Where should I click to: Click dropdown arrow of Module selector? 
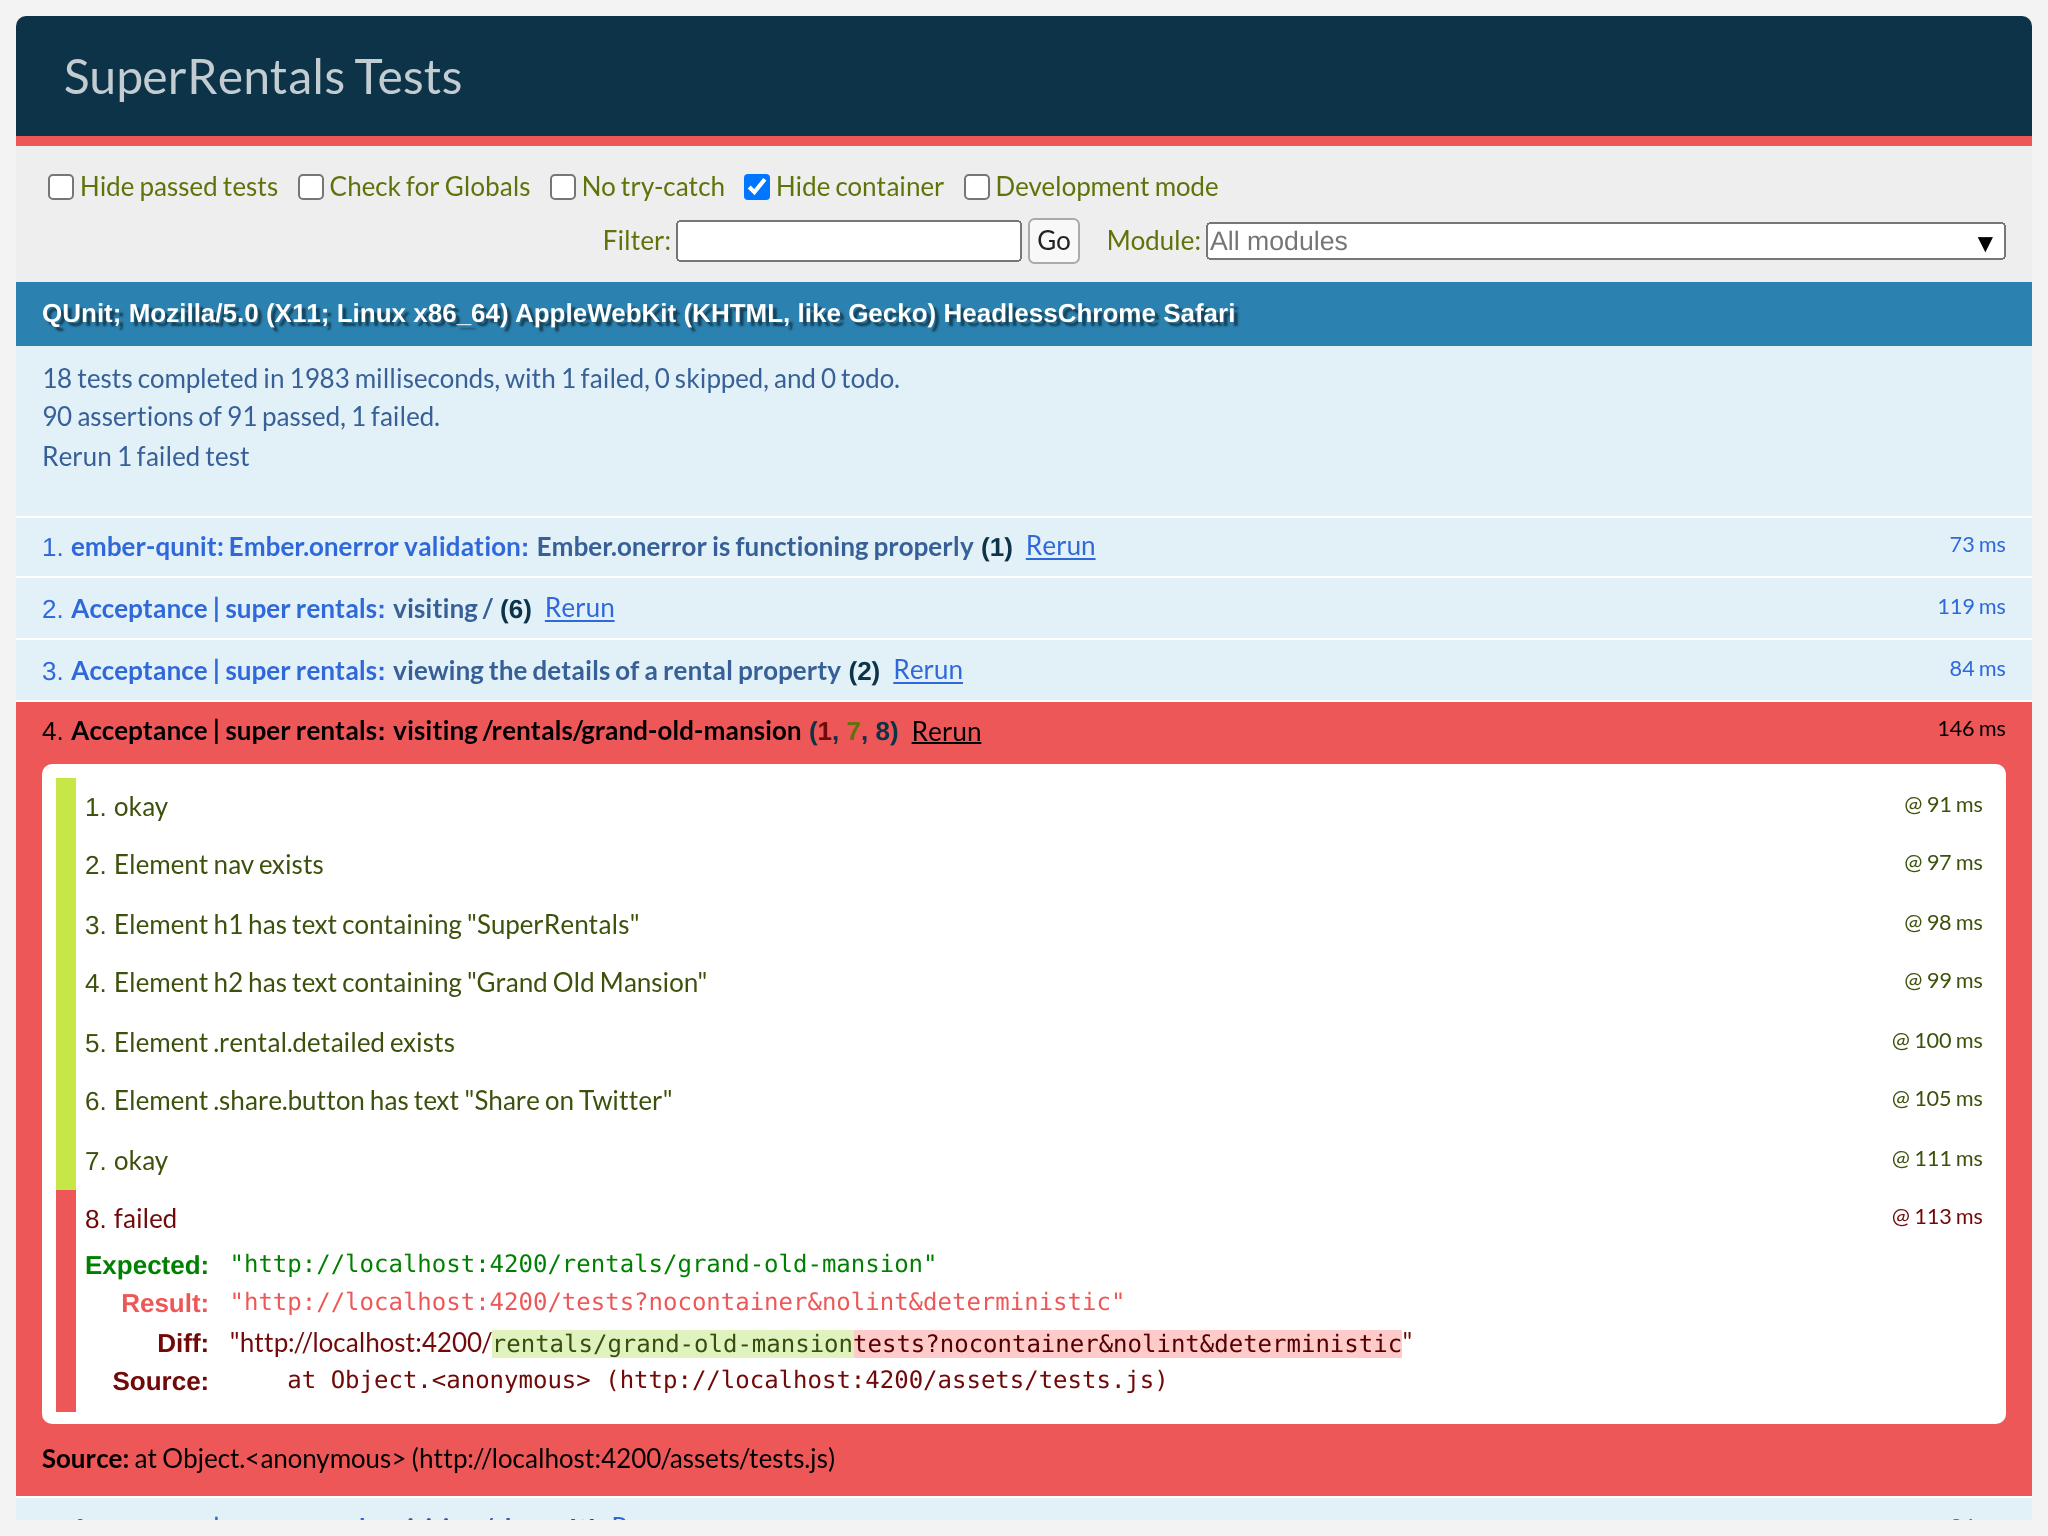tap(1985, 242)
